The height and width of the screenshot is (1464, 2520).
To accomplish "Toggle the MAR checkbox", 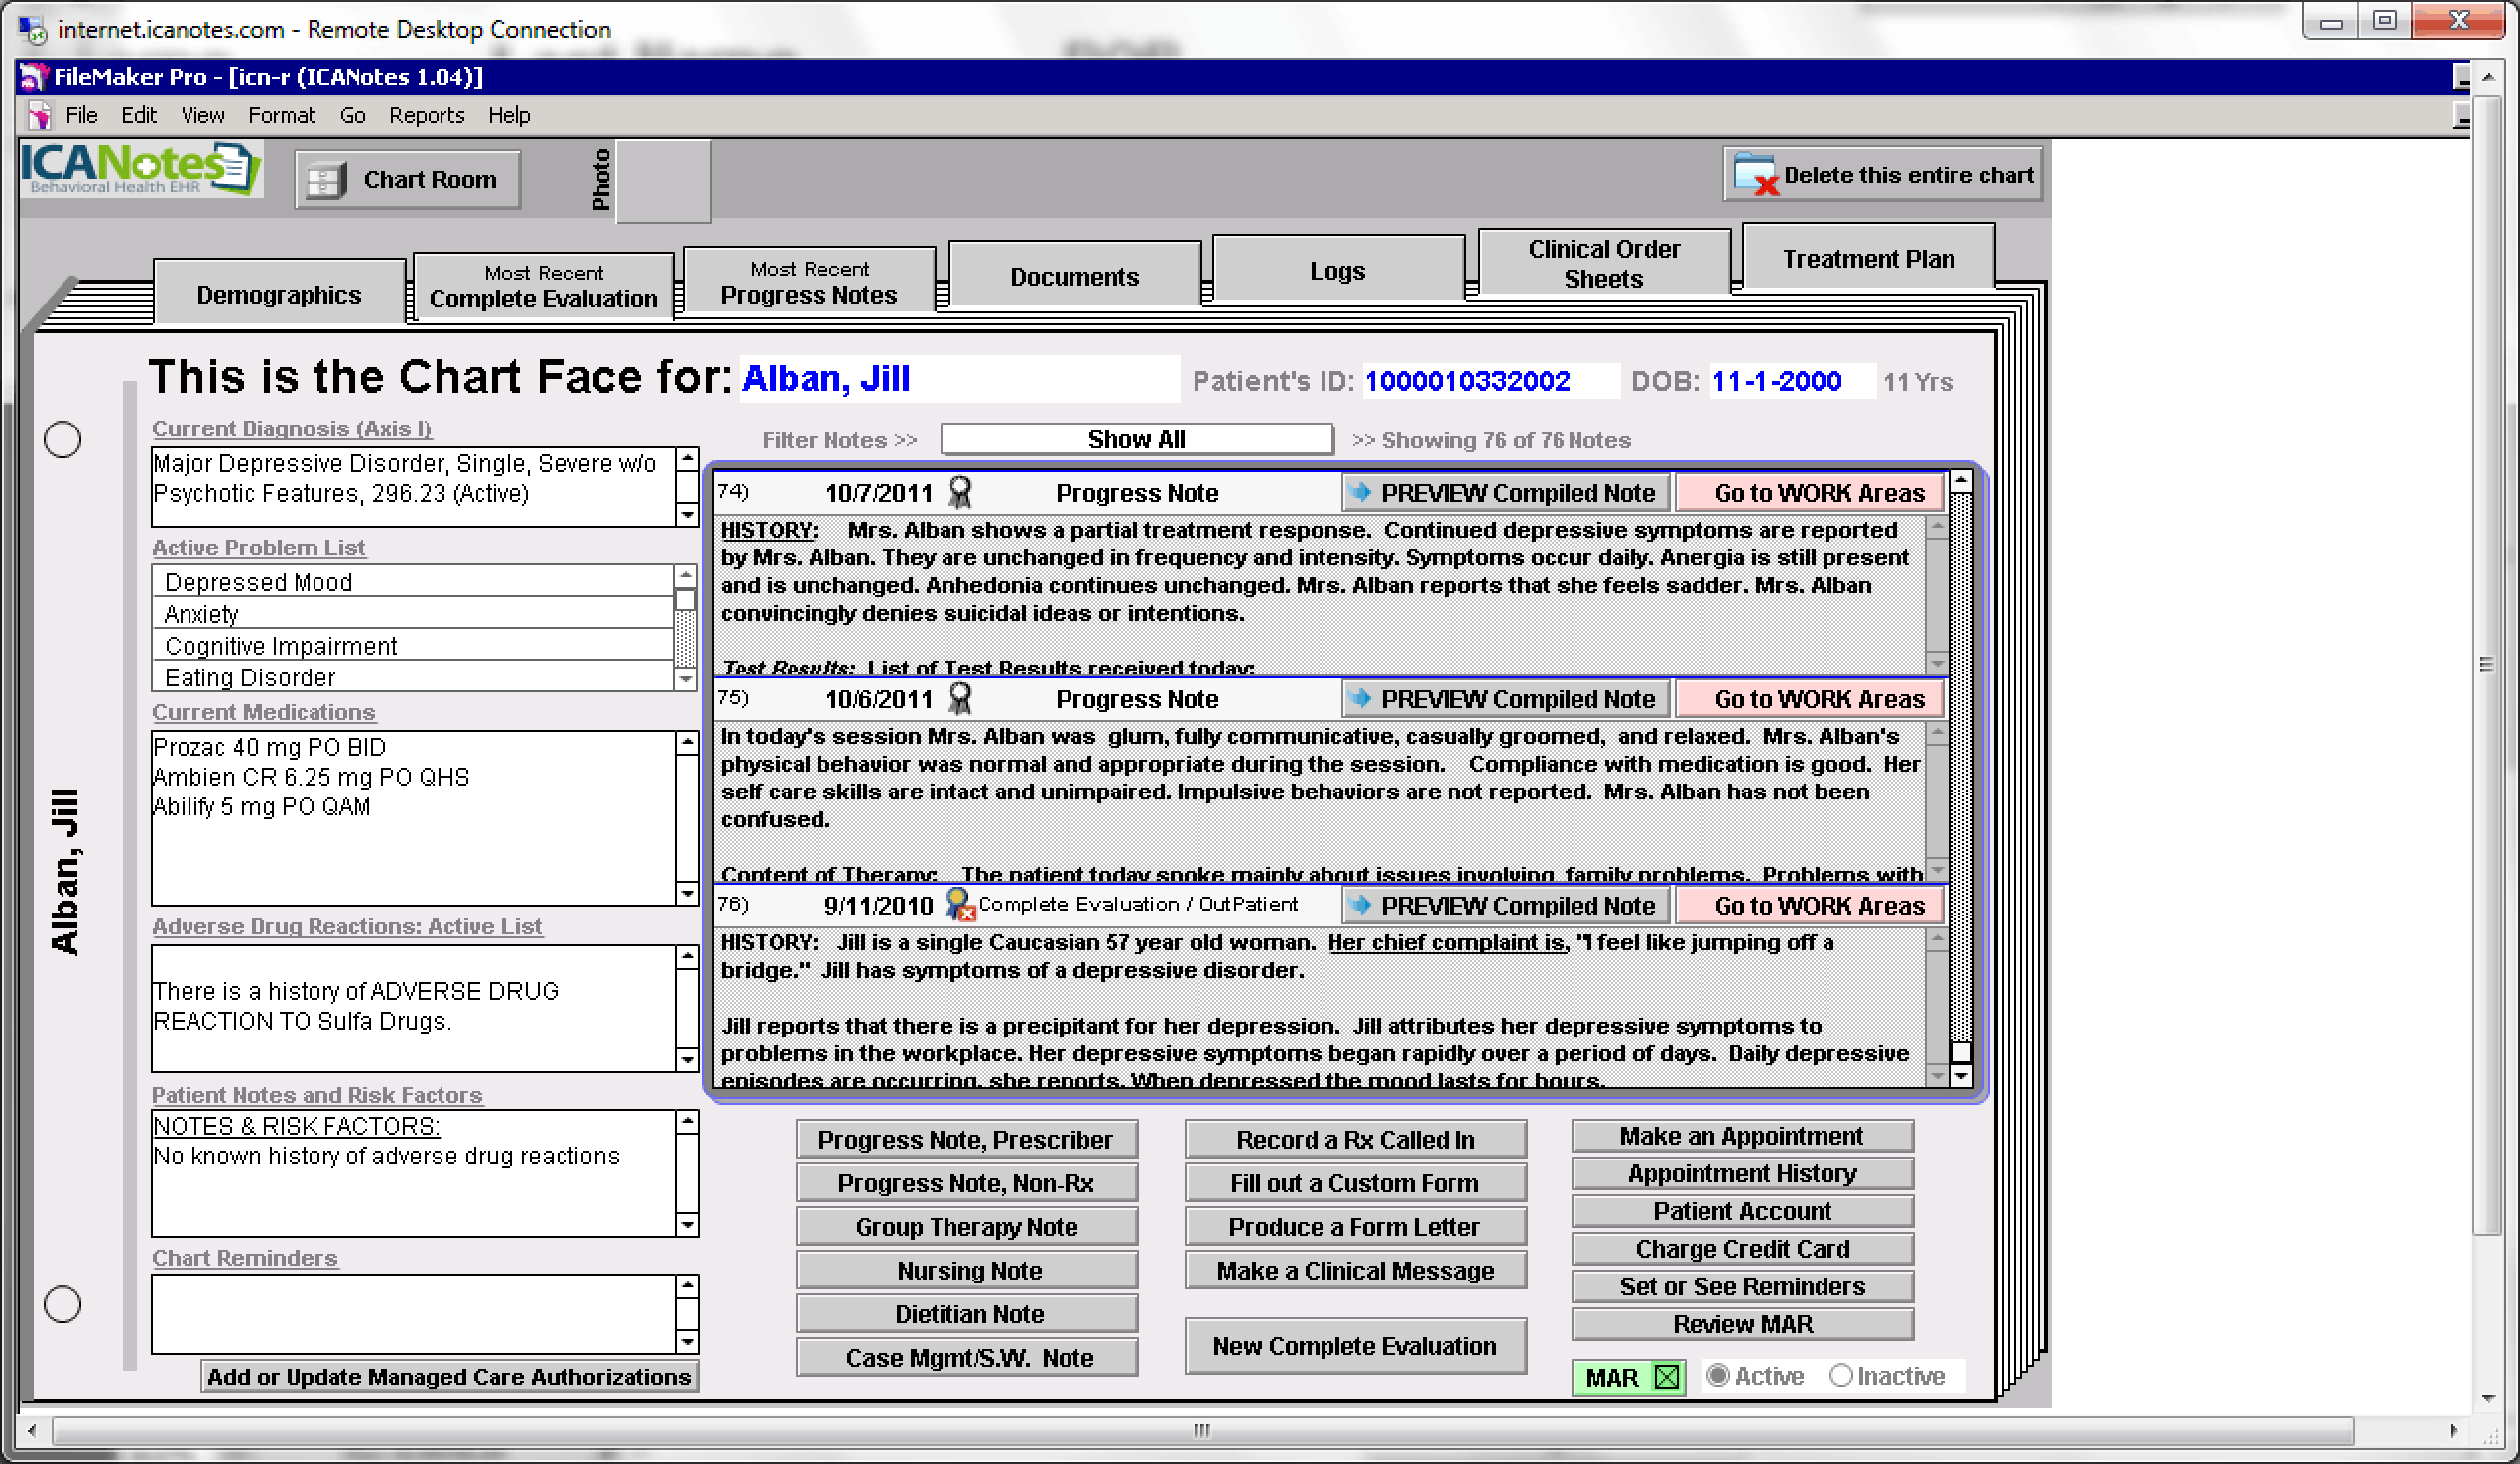I will click(x=1666, y=1377).
